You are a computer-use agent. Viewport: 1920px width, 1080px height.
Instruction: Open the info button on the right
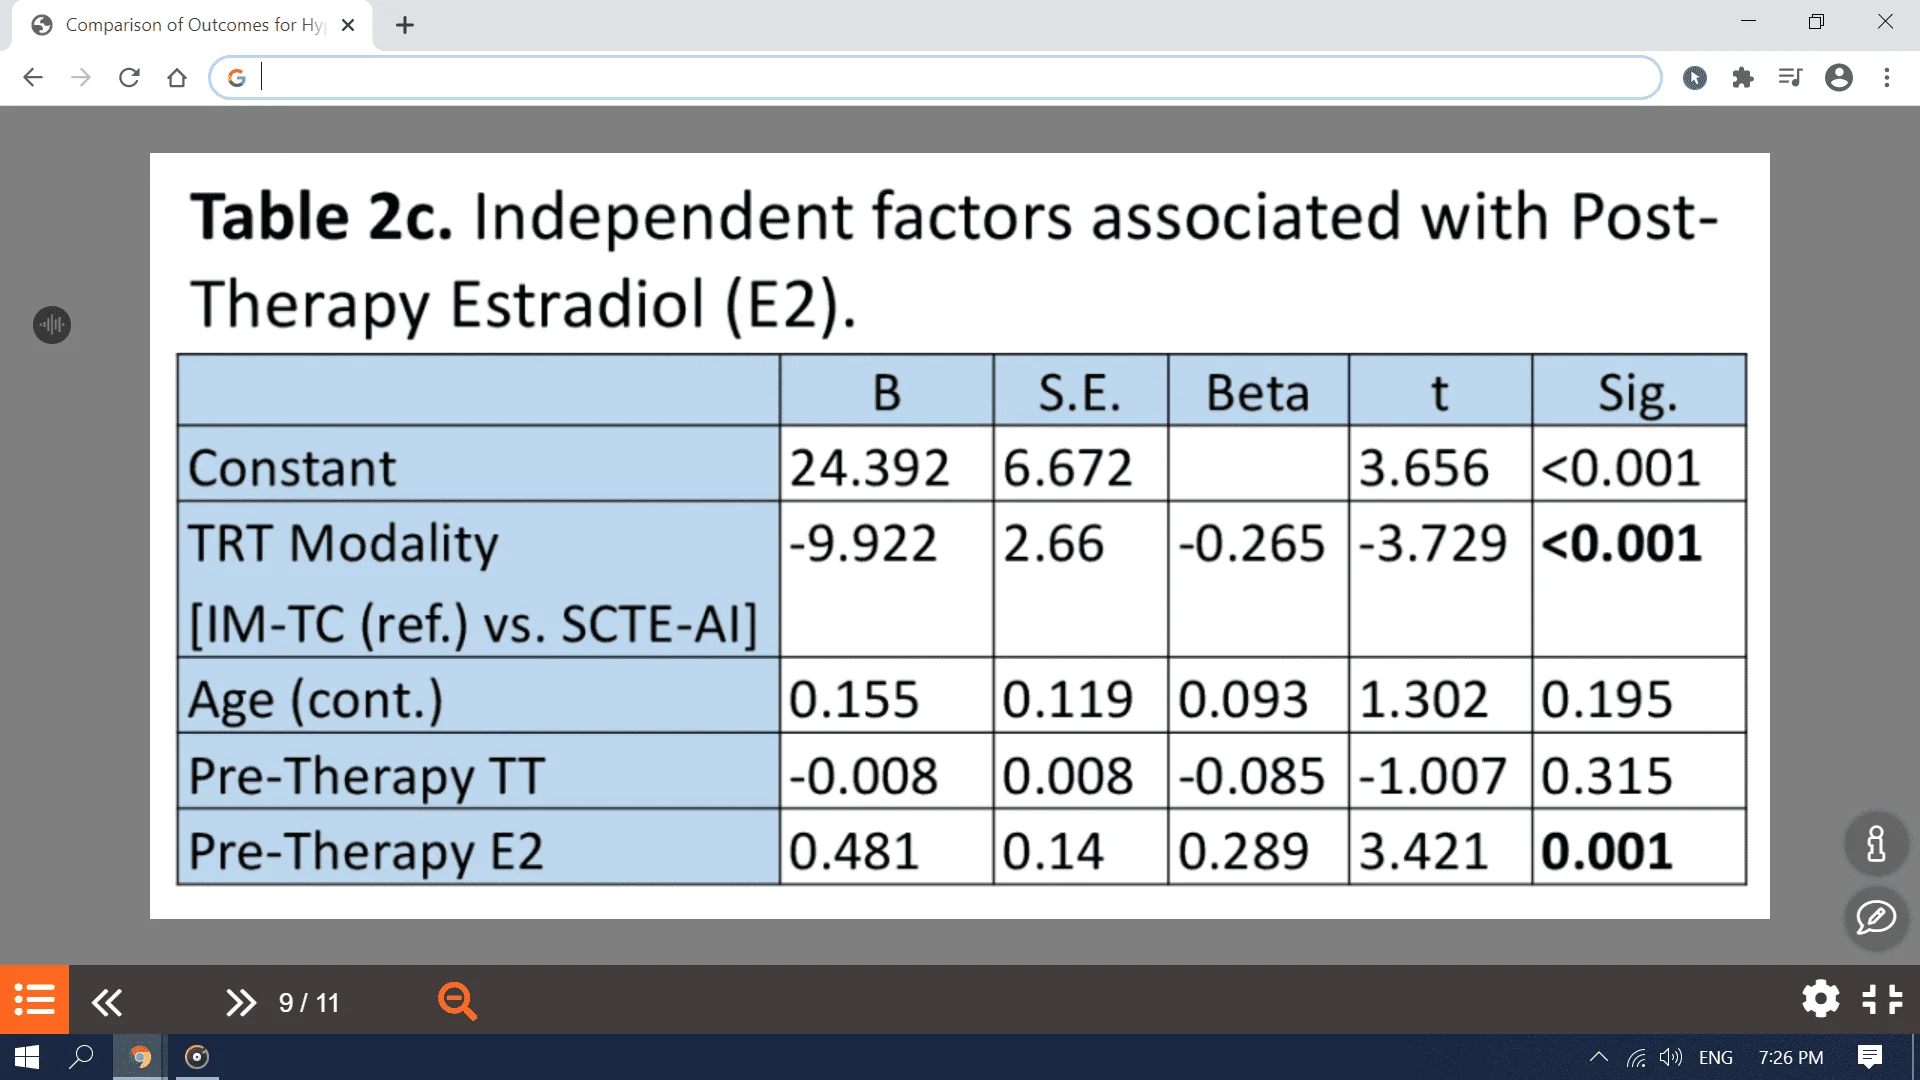tap(1876, 843)
